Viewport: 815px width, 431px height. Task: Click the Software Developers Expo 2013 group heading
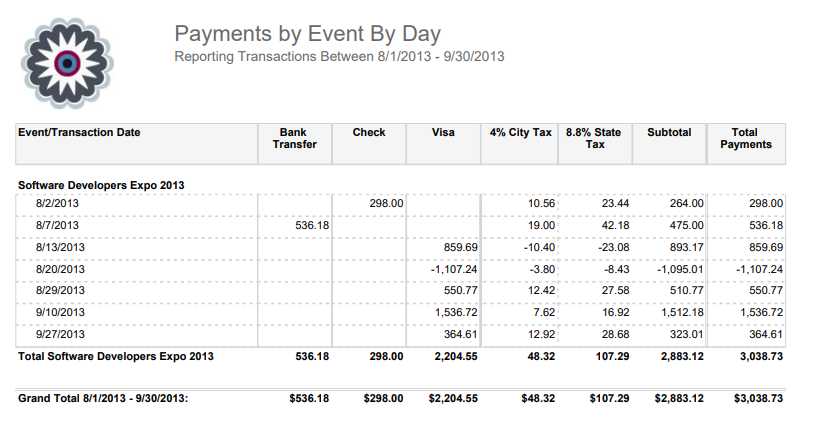pos(101,185)
